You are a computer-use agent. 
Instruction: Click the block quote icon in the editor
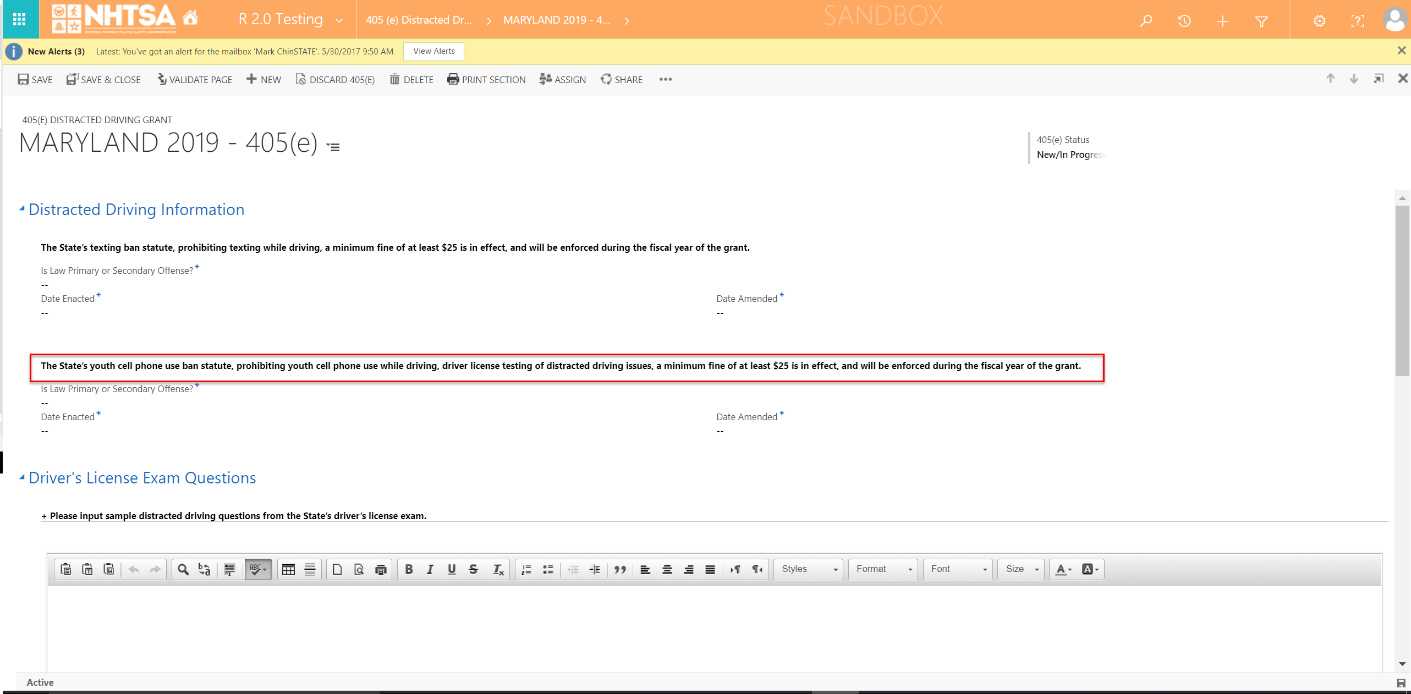[x=620, y=569]
